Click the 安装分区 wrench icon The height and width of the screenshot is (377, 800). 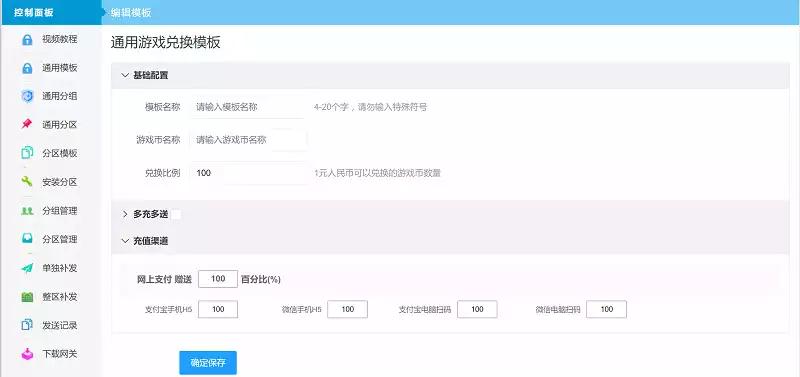27,182
